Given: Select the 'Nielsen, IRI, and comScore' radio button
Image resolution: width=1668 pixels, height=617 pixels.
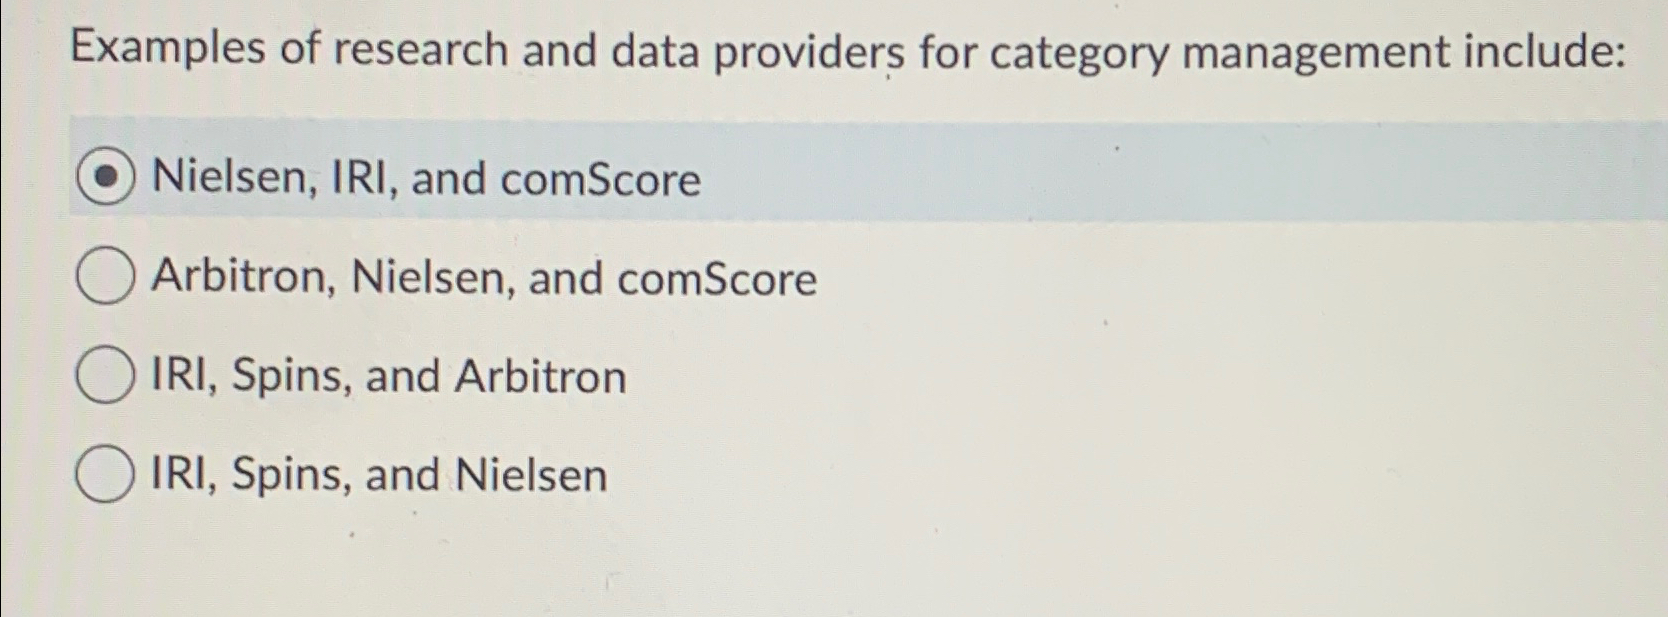Looking at the screenshot, I should (x=106, y=175).
